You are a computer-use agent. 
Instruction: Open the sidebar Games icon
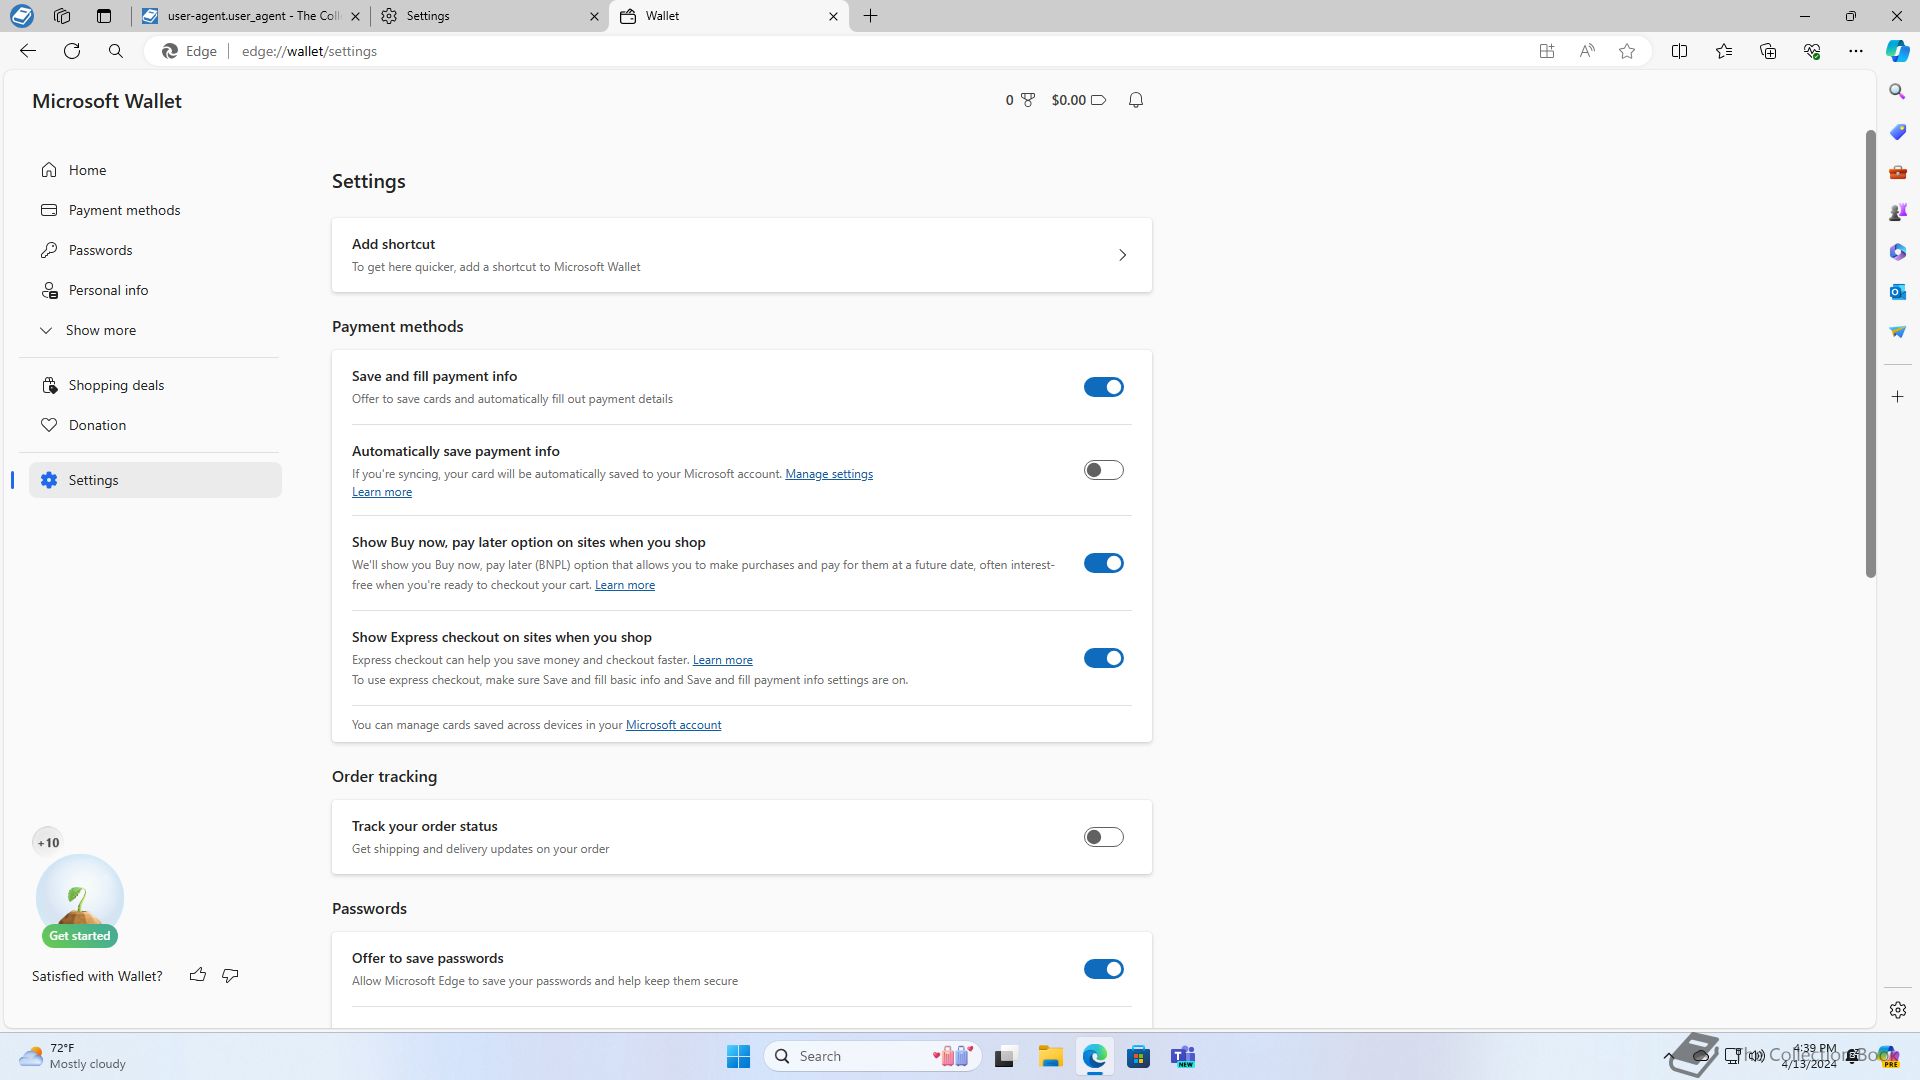1897,212
